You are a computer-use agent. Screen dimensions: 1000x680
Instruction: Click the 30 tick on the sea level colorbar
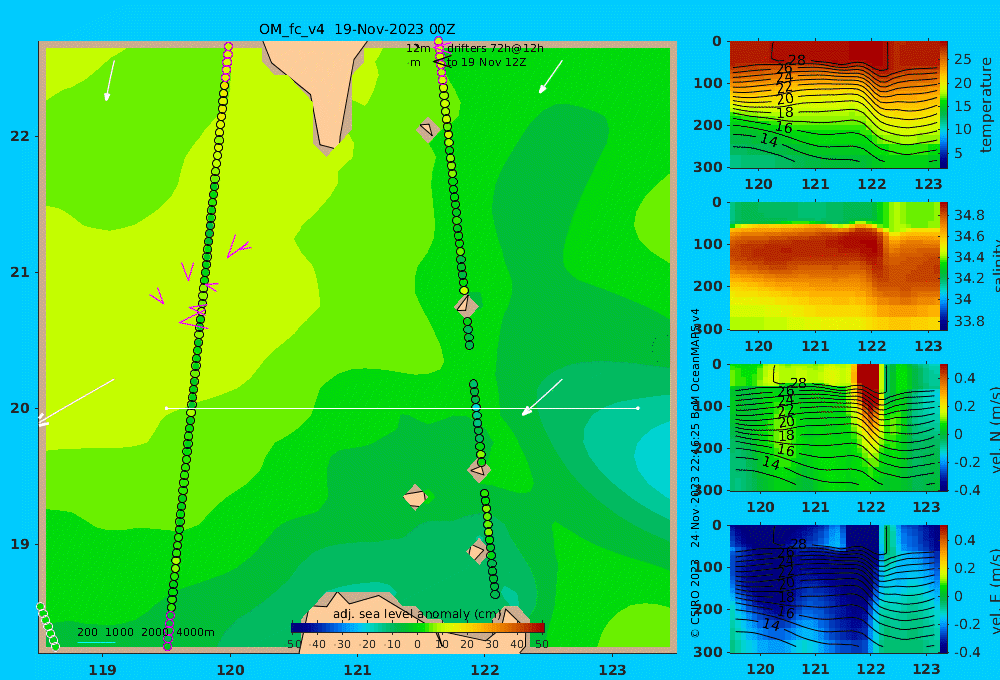pos(492,644)
